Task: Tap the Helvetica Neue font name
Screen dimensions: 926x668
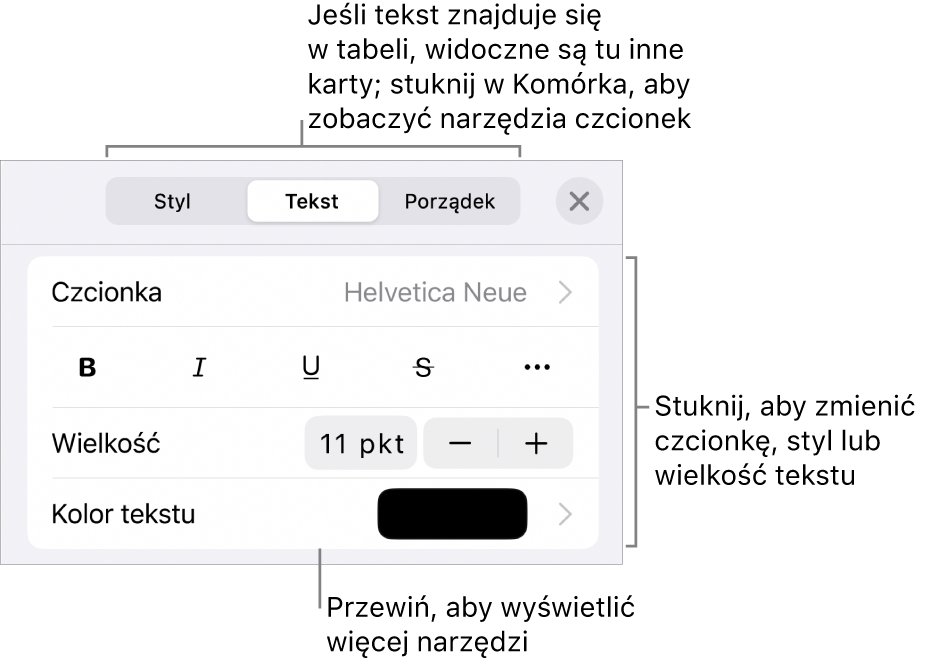Action: click(x=435, y=292)
